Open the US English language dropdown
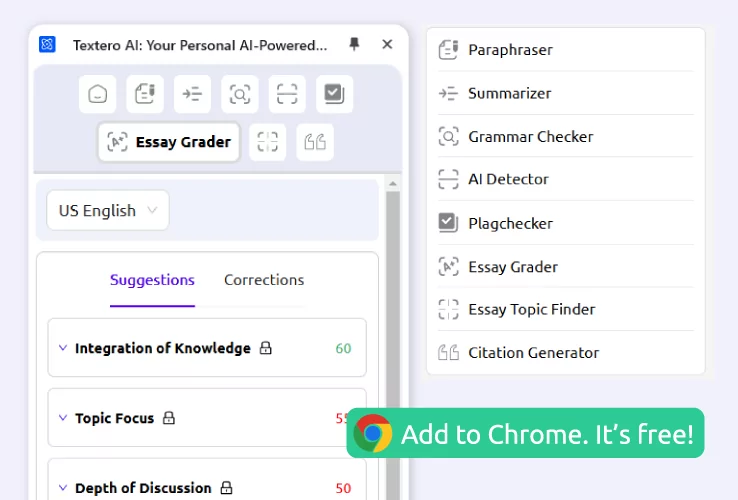Screen dimensions: 738x500 [x=108, y=210]
